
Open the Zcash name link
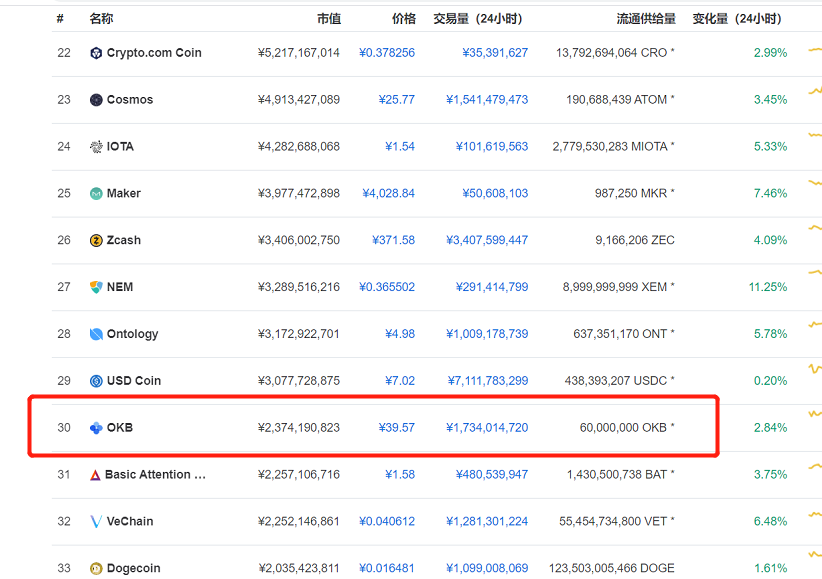tap(124, 240)
